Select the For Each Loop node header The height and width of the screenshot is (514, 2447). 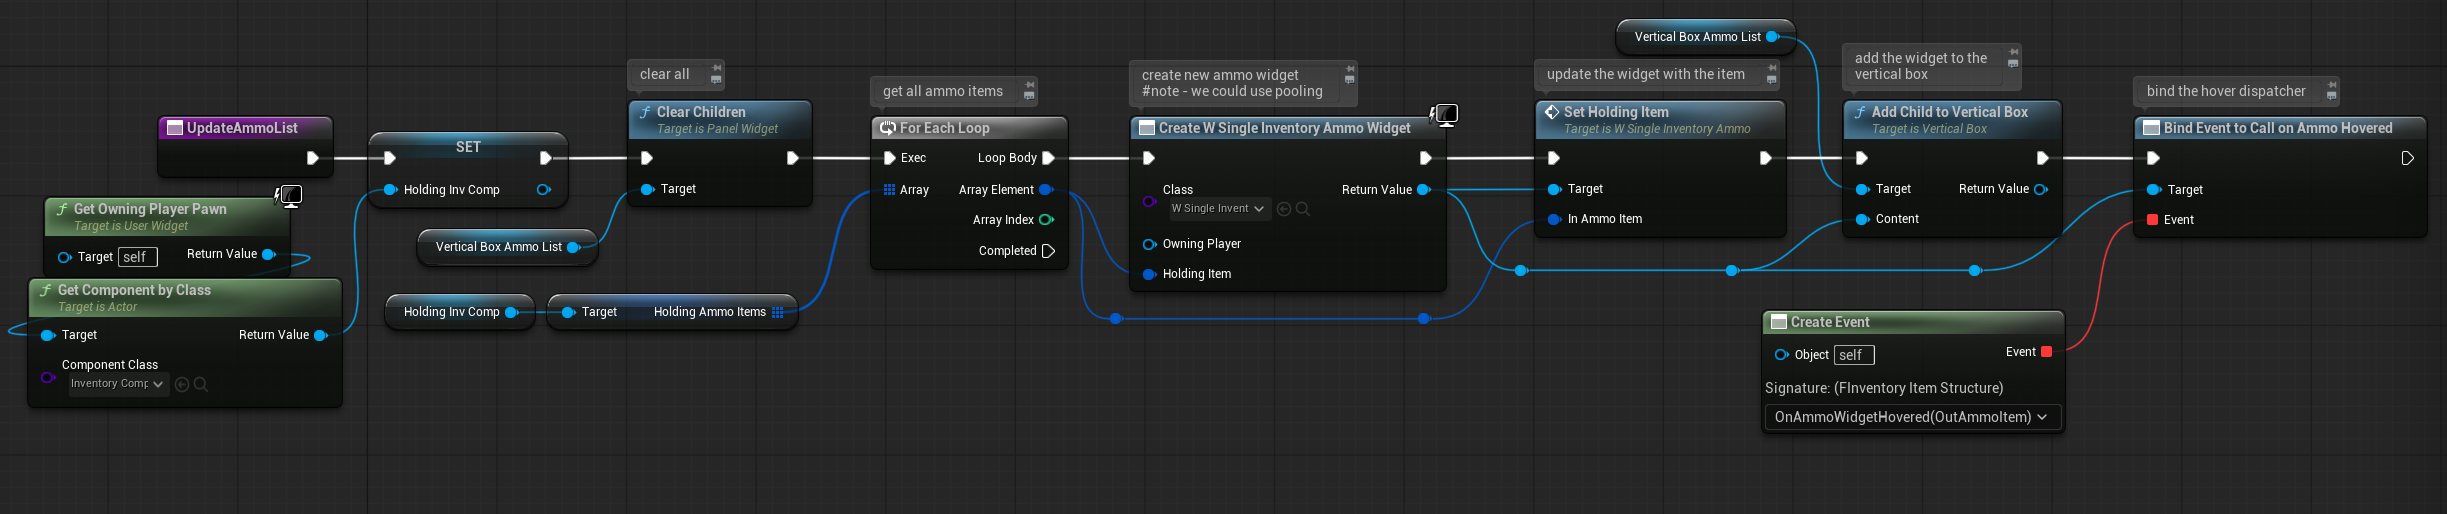point(944,128)
